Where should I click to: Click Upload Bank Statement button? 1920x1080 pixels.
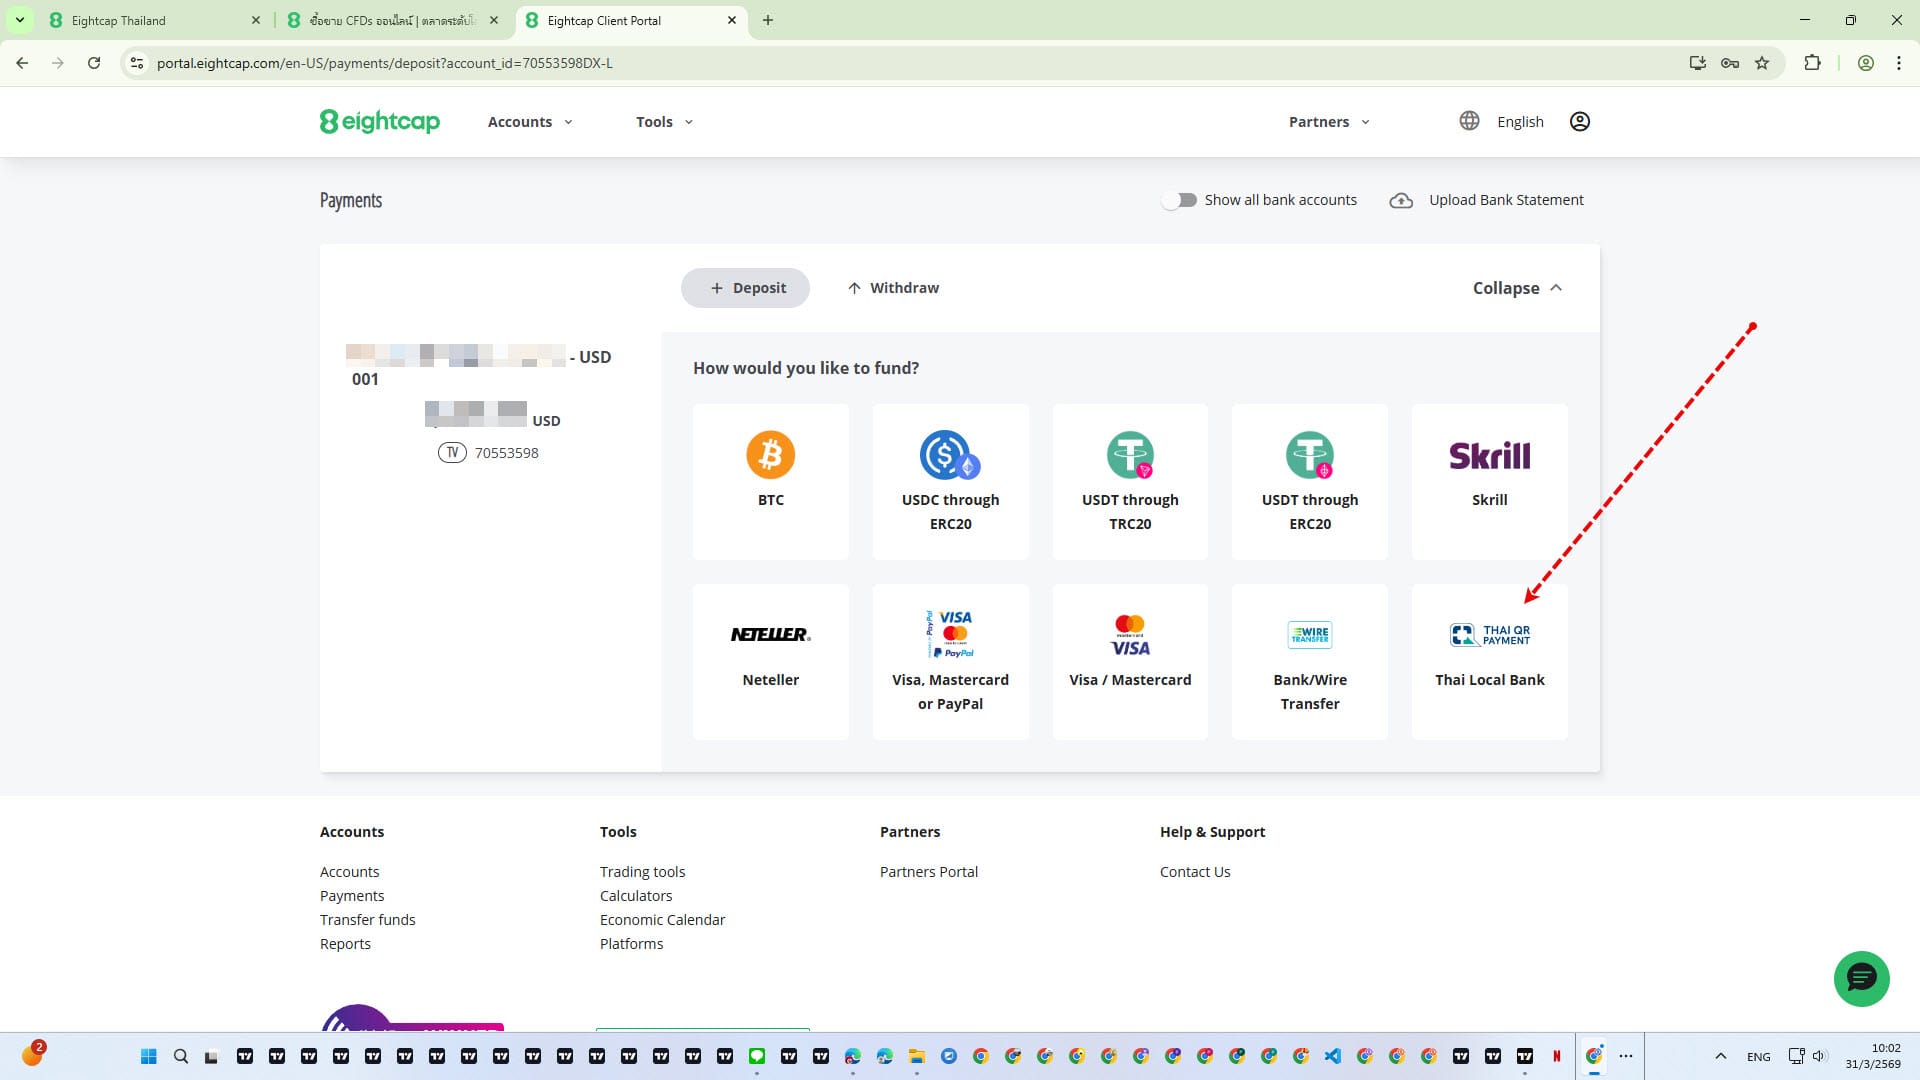point(1487,200)
